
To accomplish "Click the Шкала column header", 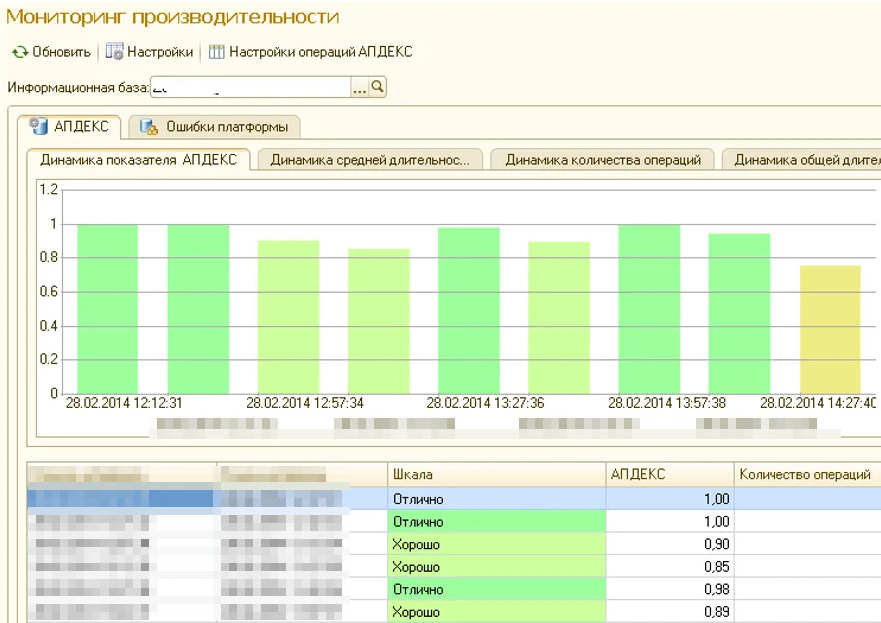I will 495,475.
